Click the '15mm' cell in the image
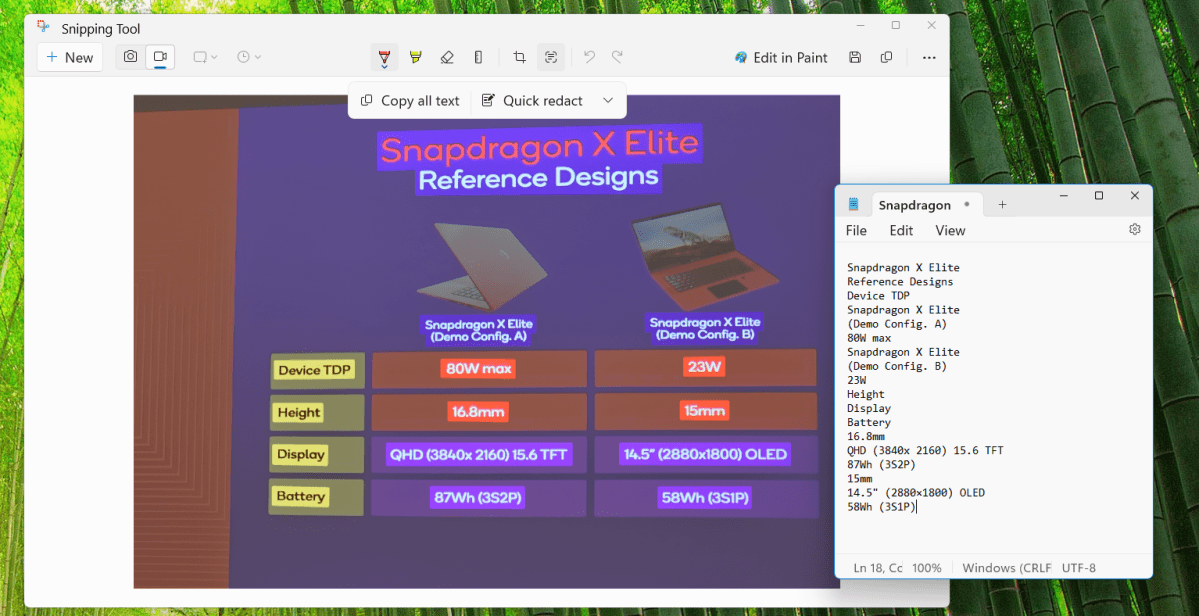Image resolution: width=1199 pixels, height=616 pixels. [x=704, y=411]
